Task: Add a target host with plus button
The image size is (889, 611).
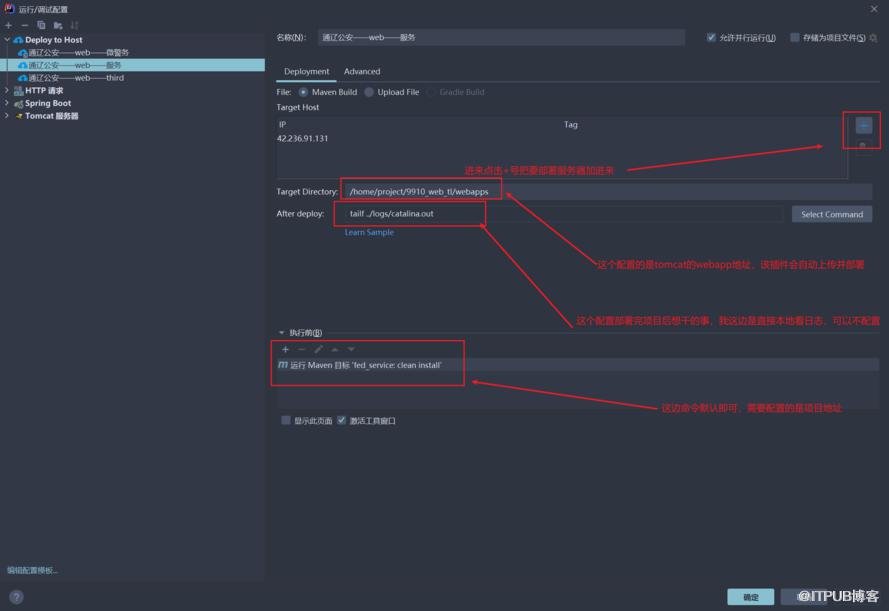Action: [x=863, y=125]
